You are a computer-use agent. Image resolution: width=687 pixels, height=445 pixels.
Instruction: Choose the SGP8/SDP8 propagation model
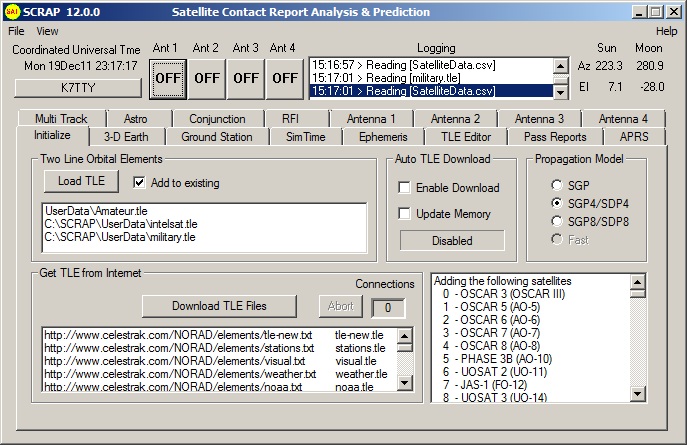(x=556, y=221)
